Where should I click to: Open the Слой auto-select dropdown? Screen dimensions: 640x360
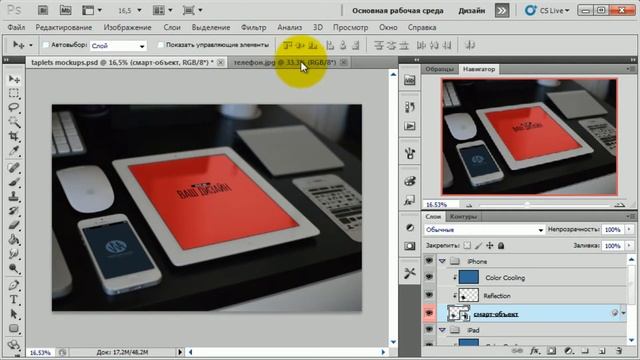pyautogui.click(x=118, y=46)
